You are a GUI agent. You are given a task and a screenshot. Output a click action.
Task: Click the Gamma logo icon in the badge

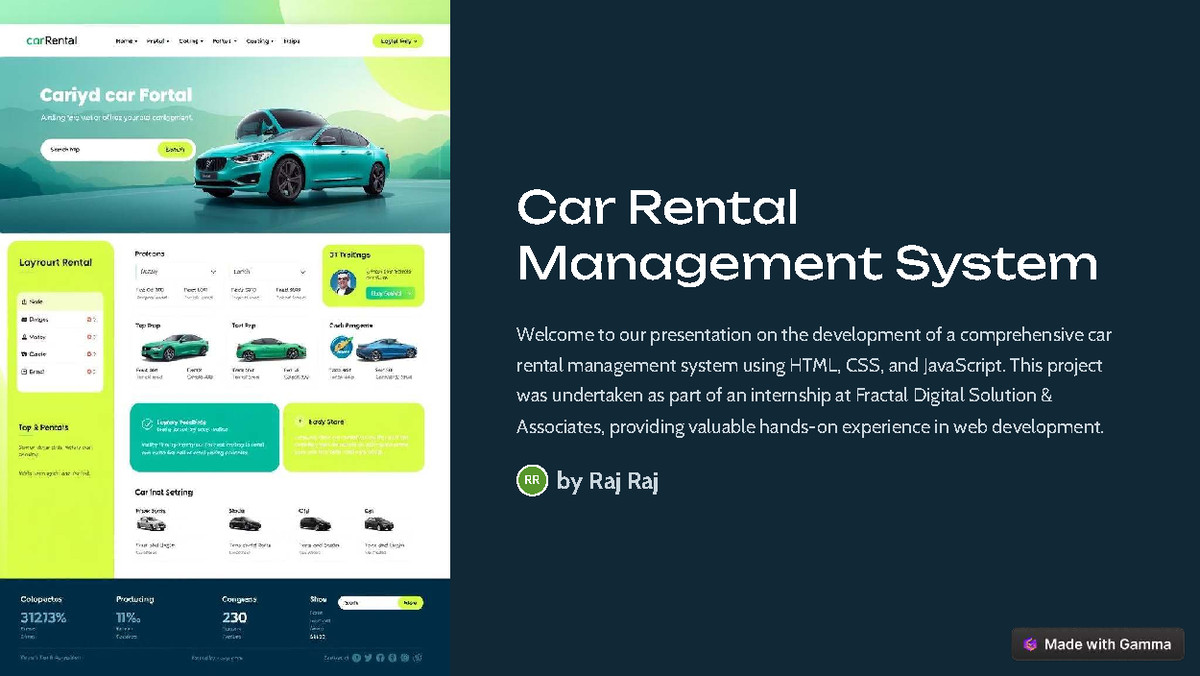tap(1030, 644)
